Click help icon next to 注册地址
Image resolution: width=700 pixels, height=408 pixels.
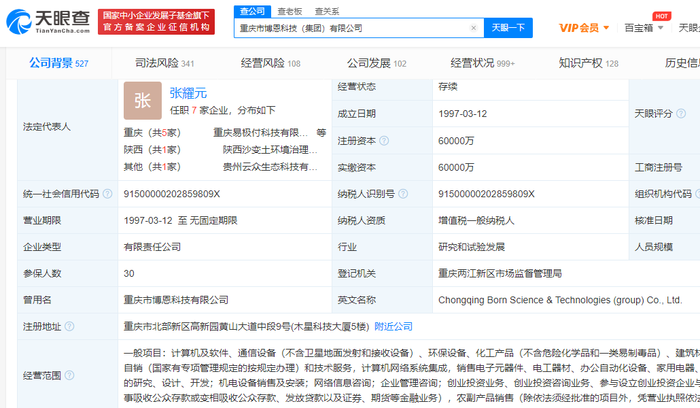(x=69, y=326)
